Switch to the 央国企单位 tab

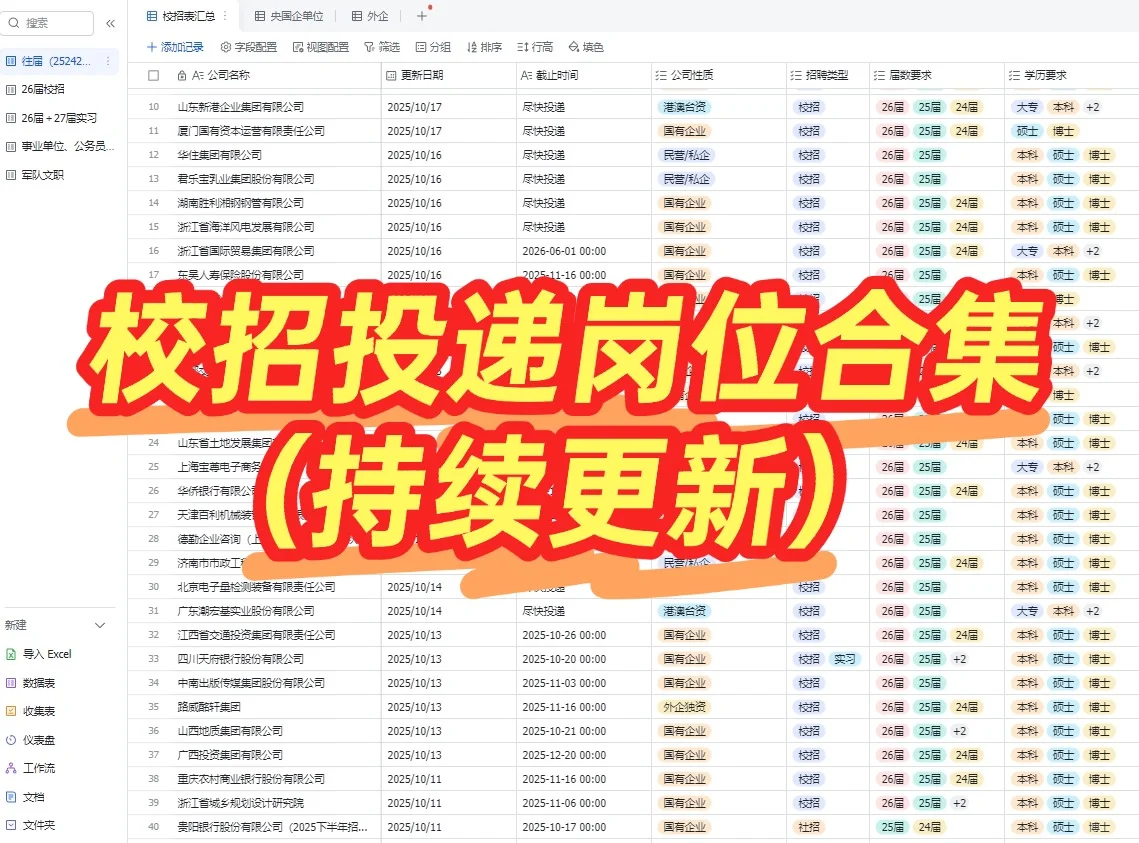[x=289, y=16]
